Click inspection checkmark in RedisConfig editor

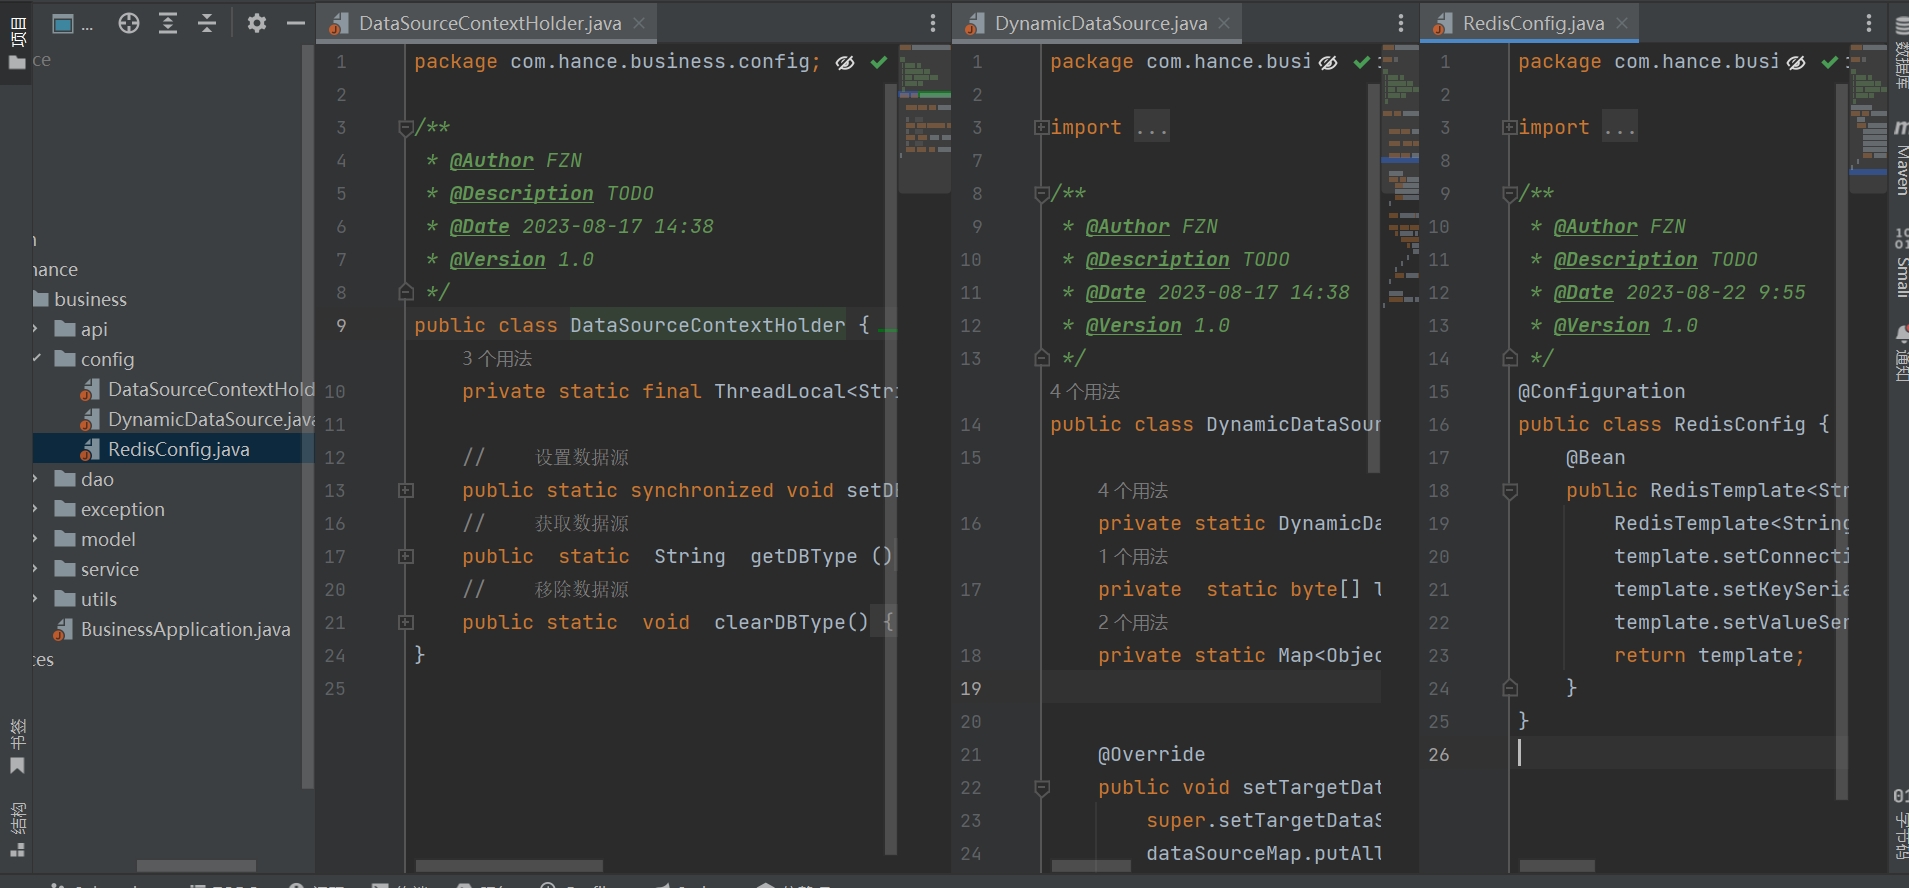pos(1829,62)
